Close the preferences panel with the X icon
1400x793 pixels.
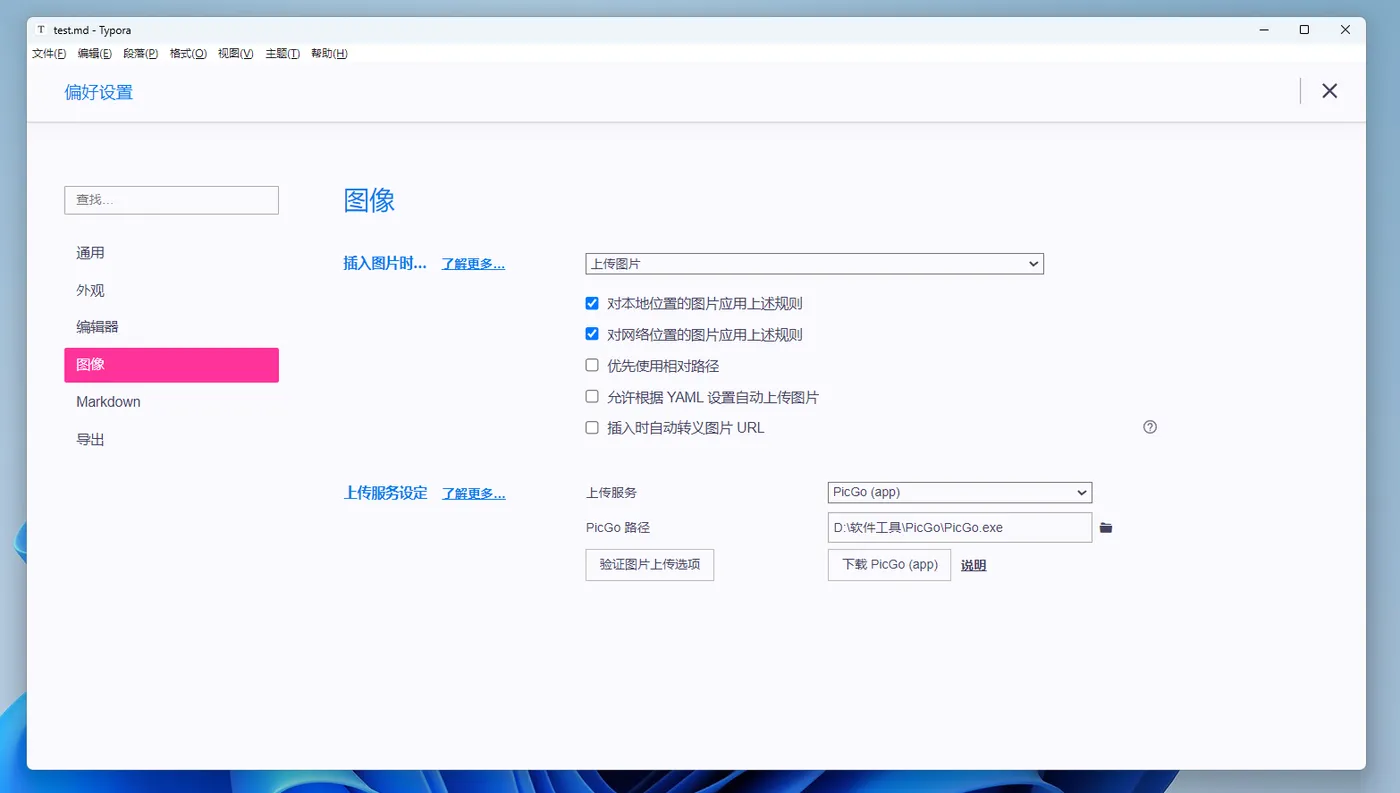(1329, 91)
